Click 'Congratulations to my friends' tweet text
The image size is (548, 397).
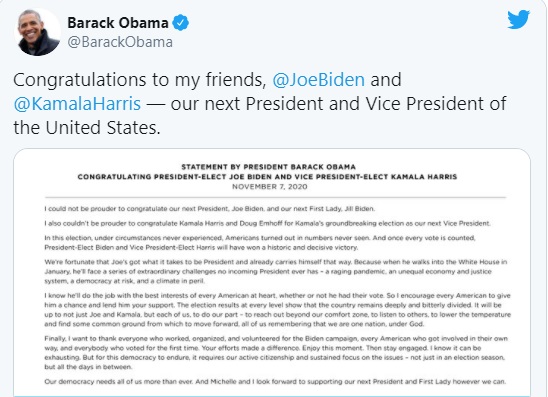140,80
